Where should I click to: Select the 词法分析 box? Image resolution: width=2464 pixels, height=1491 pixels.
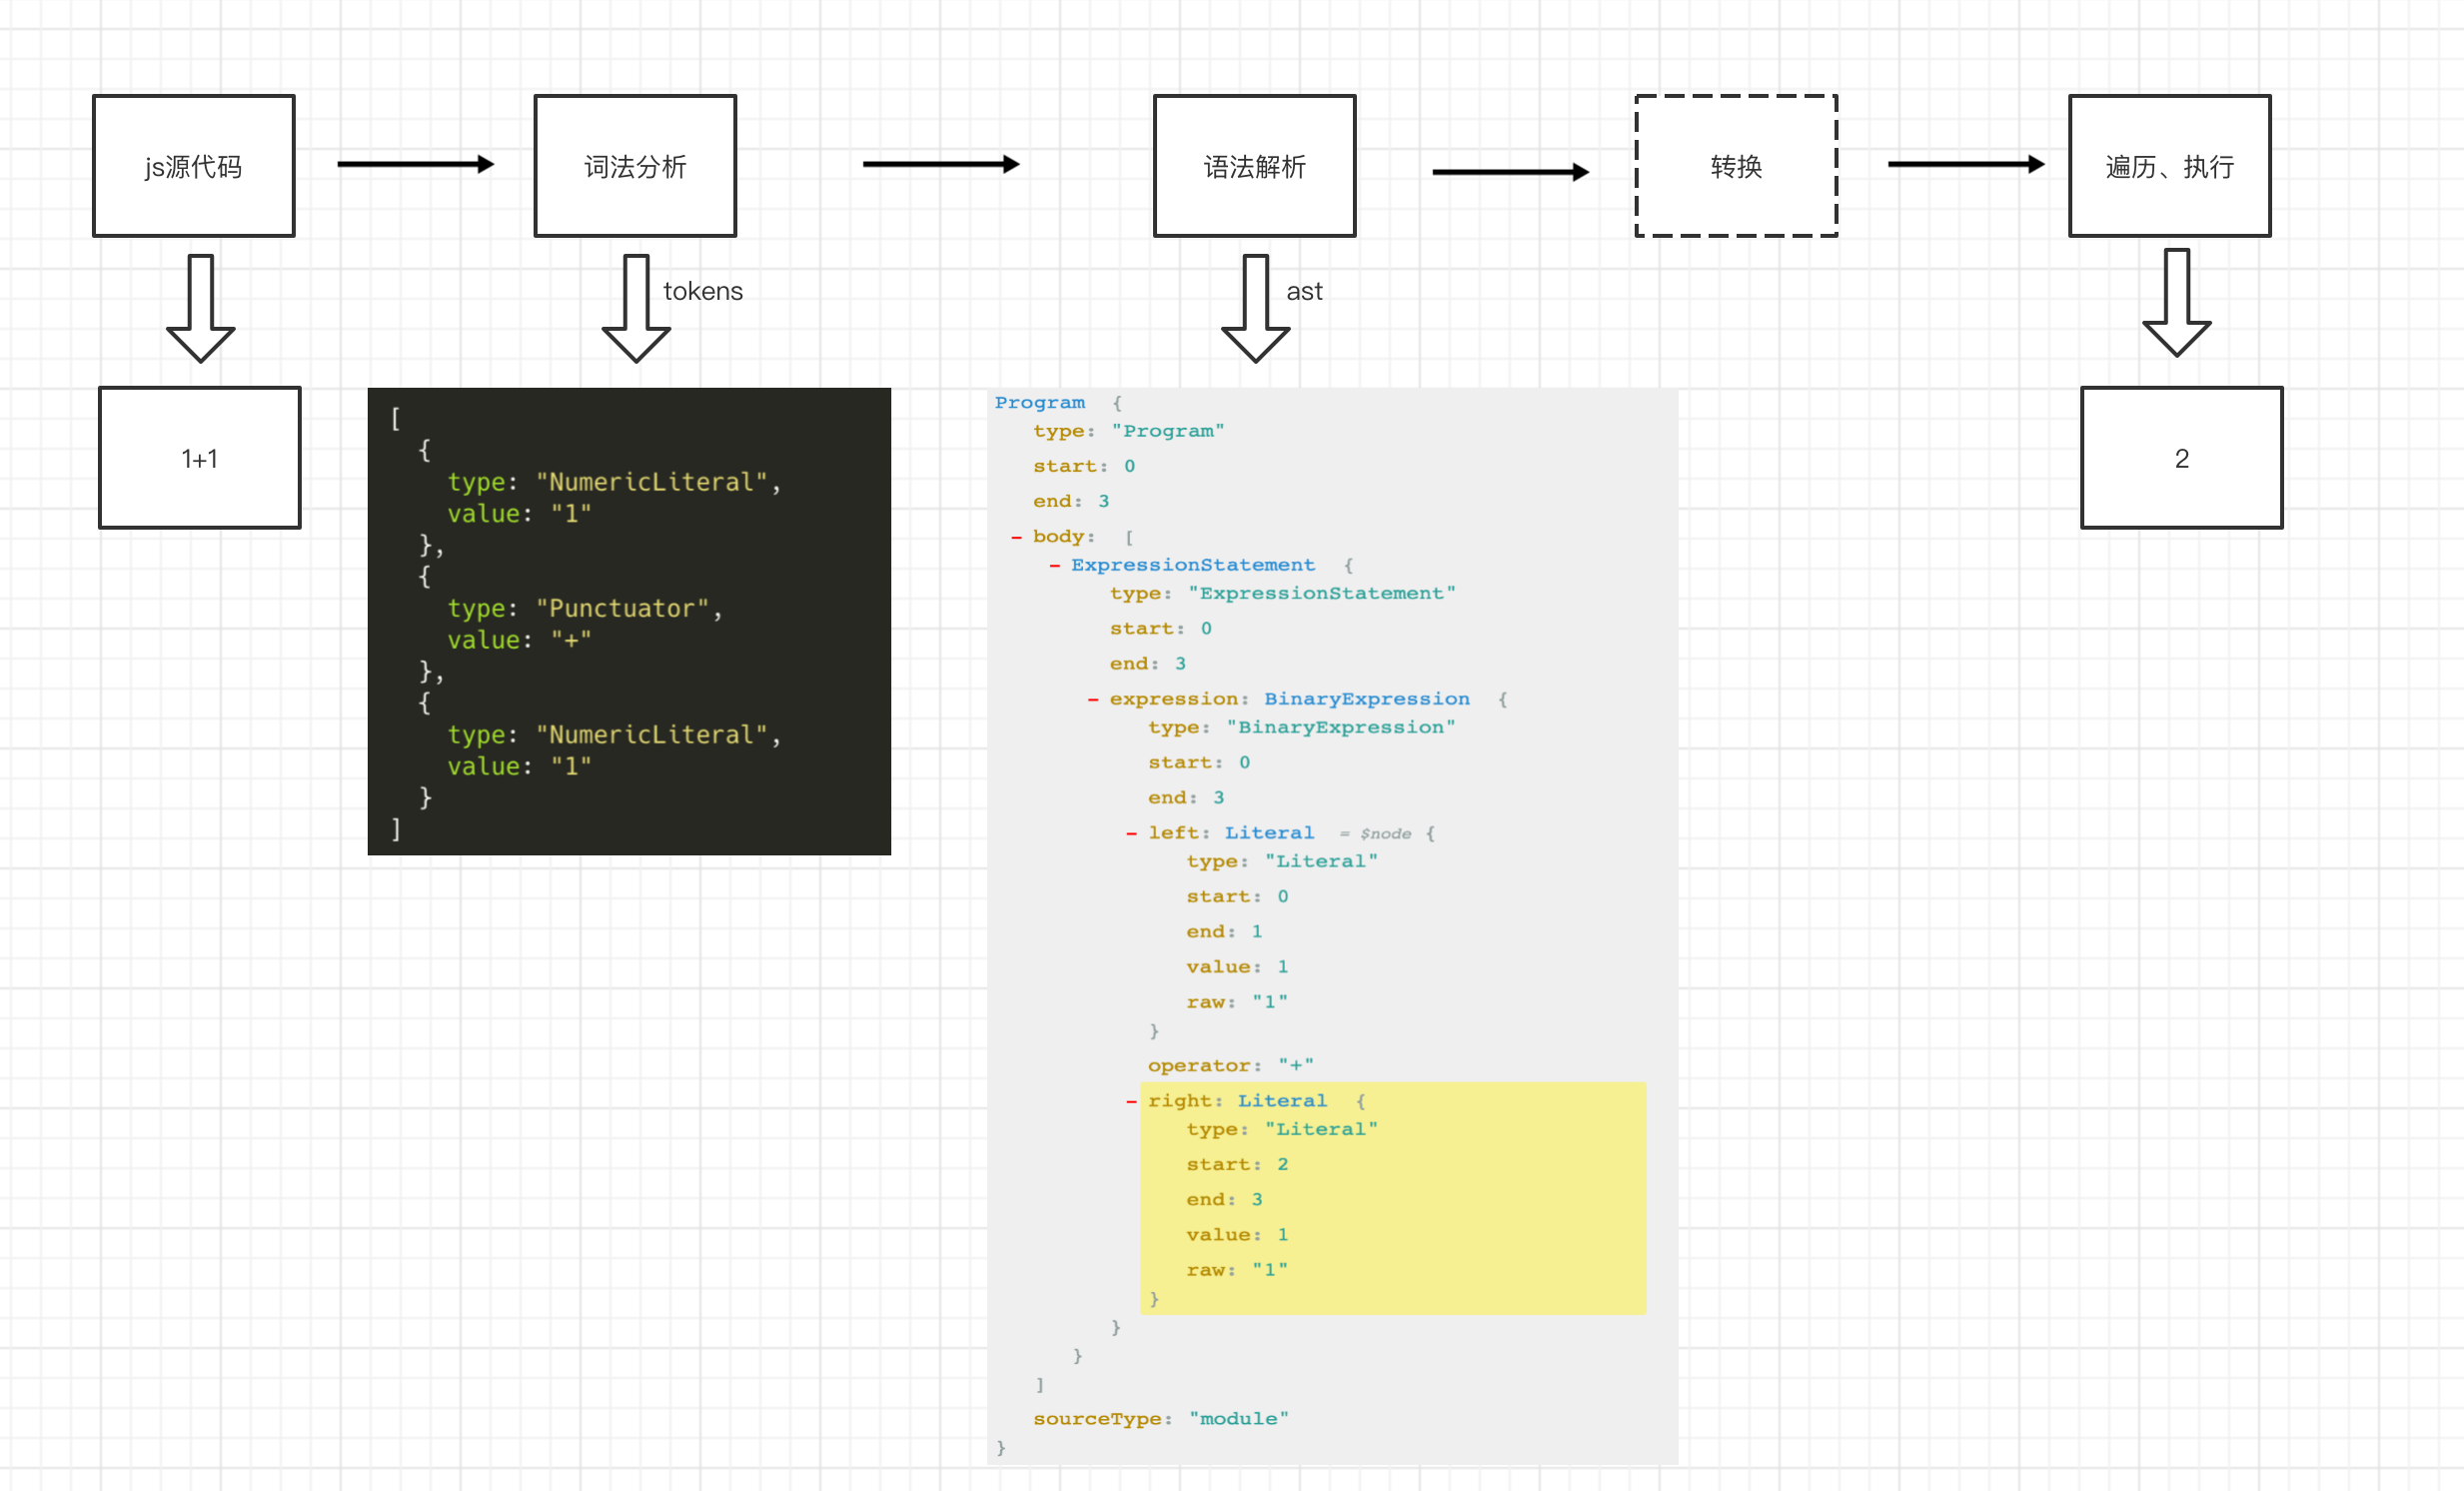635,166
